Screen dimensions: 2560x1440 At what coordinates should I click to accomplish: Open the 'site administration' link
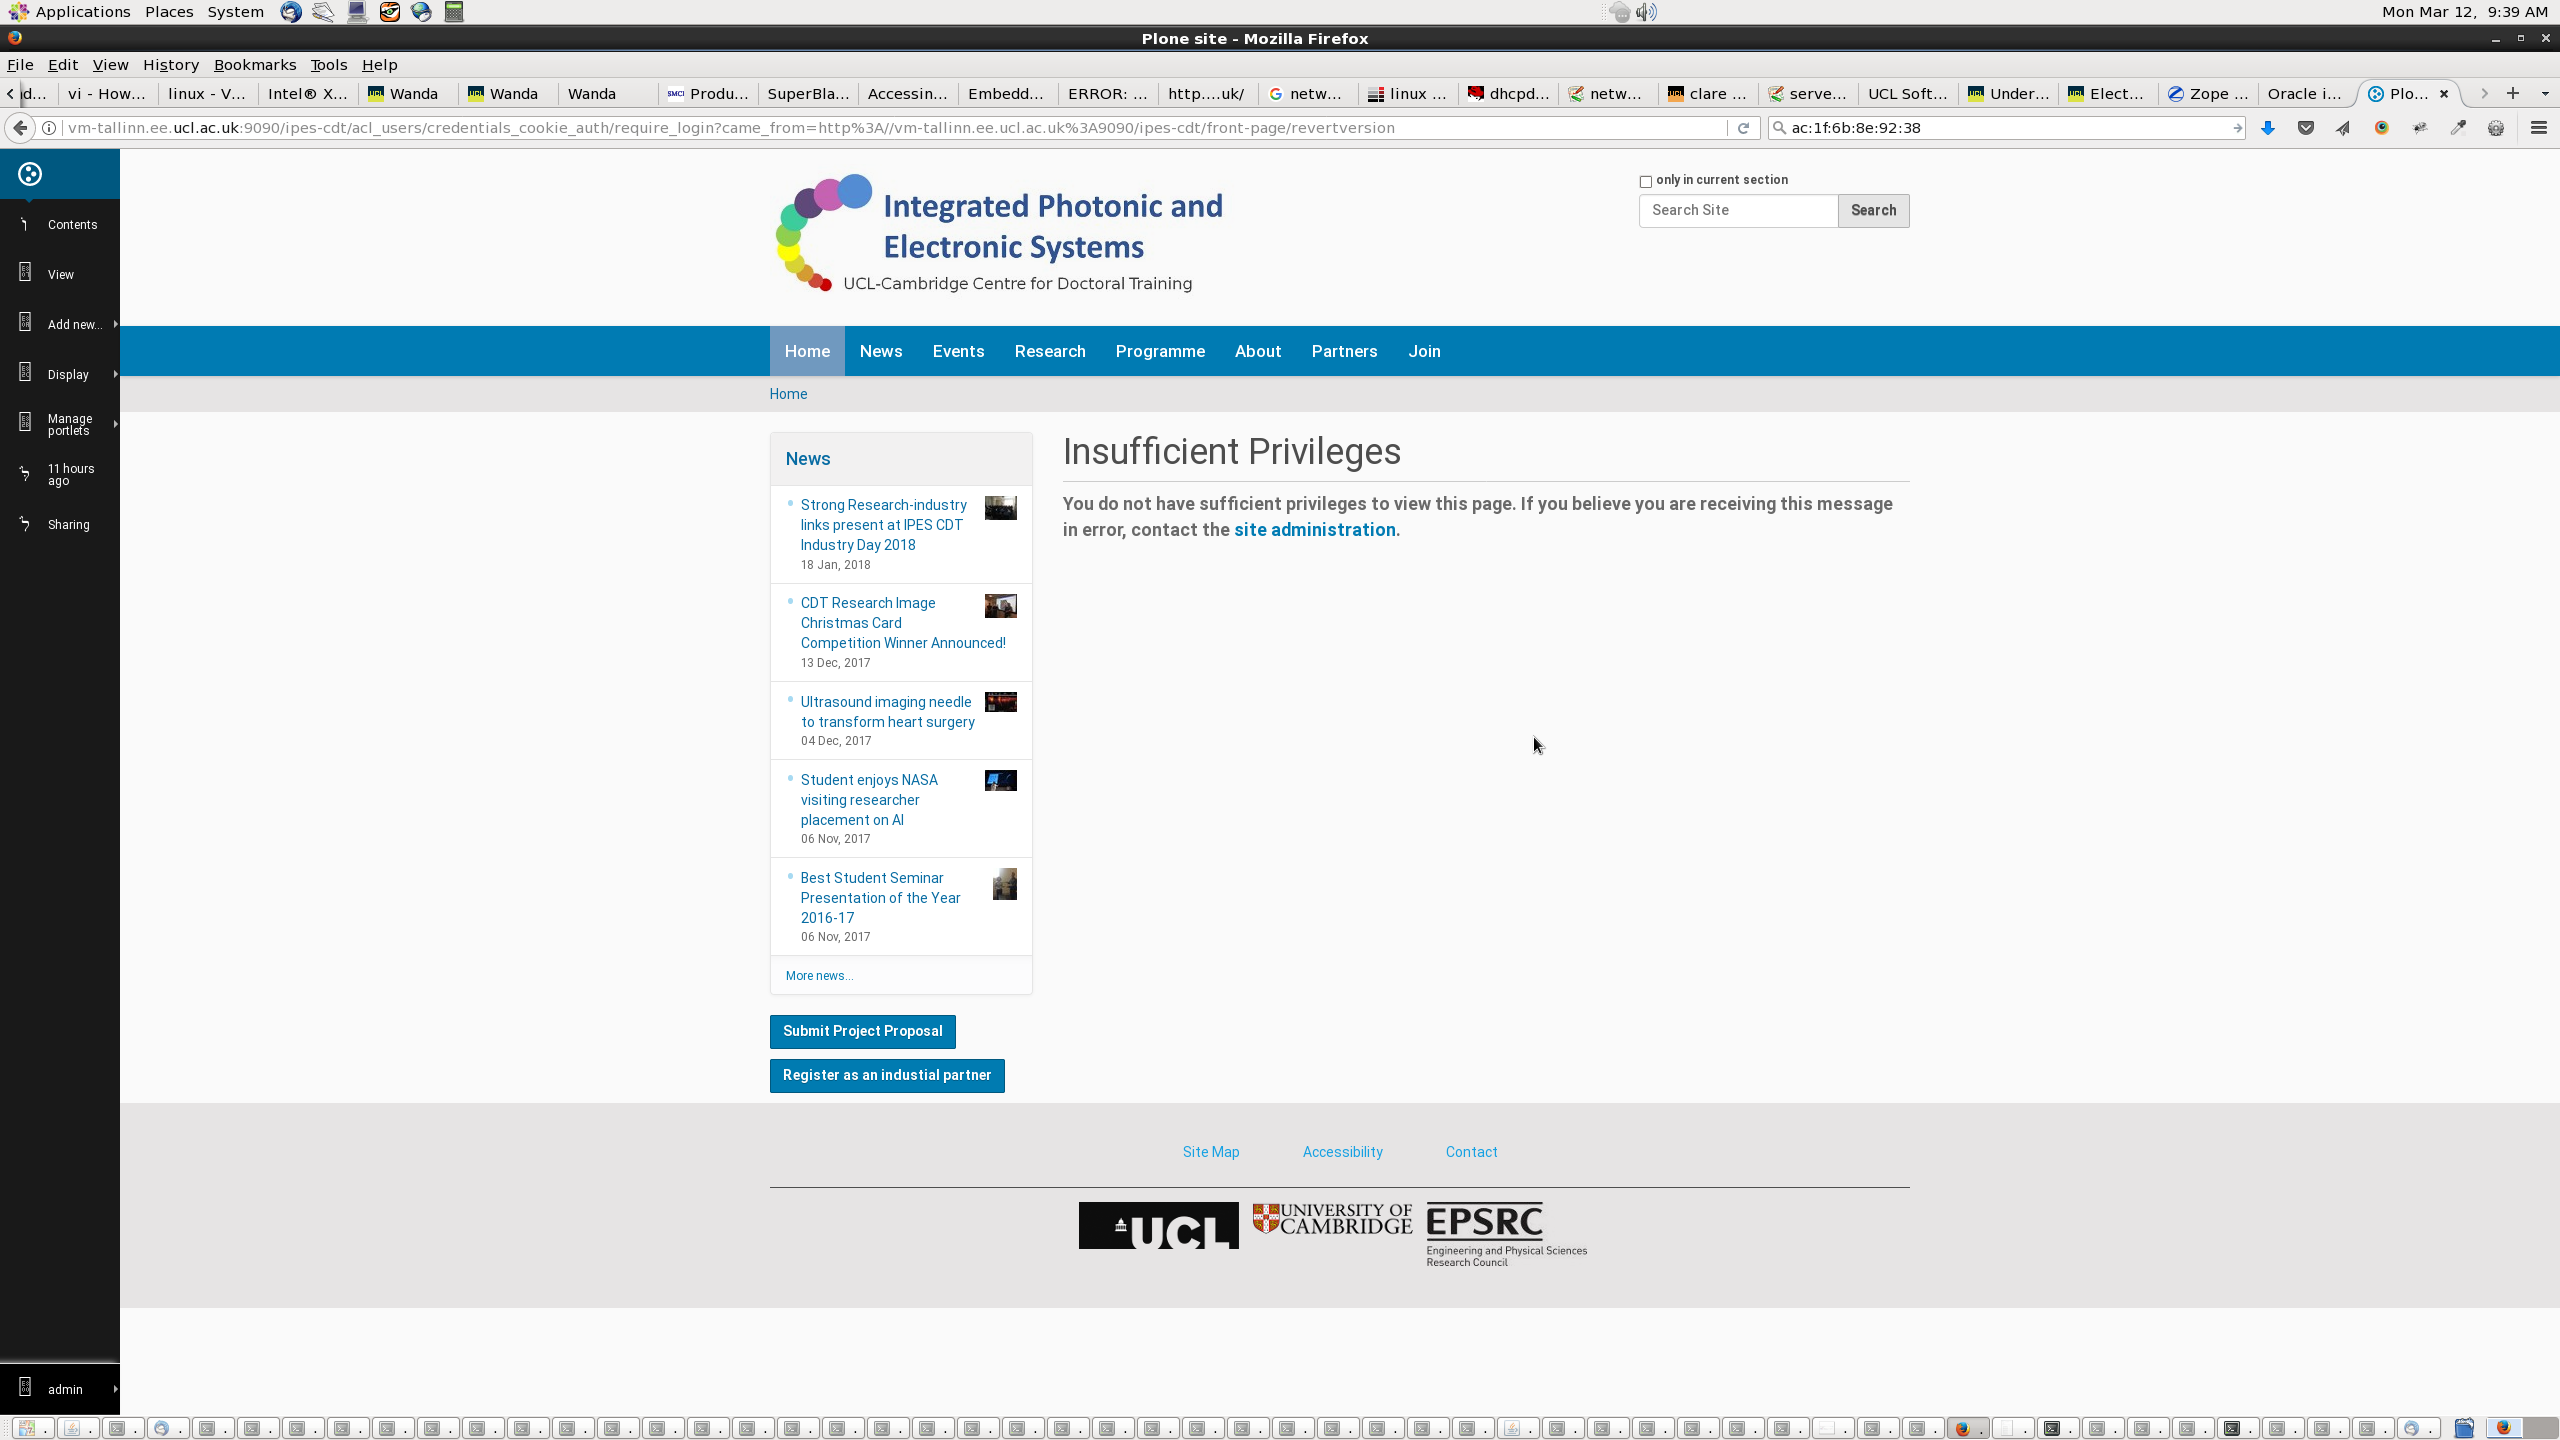[x=1314, y=530]
